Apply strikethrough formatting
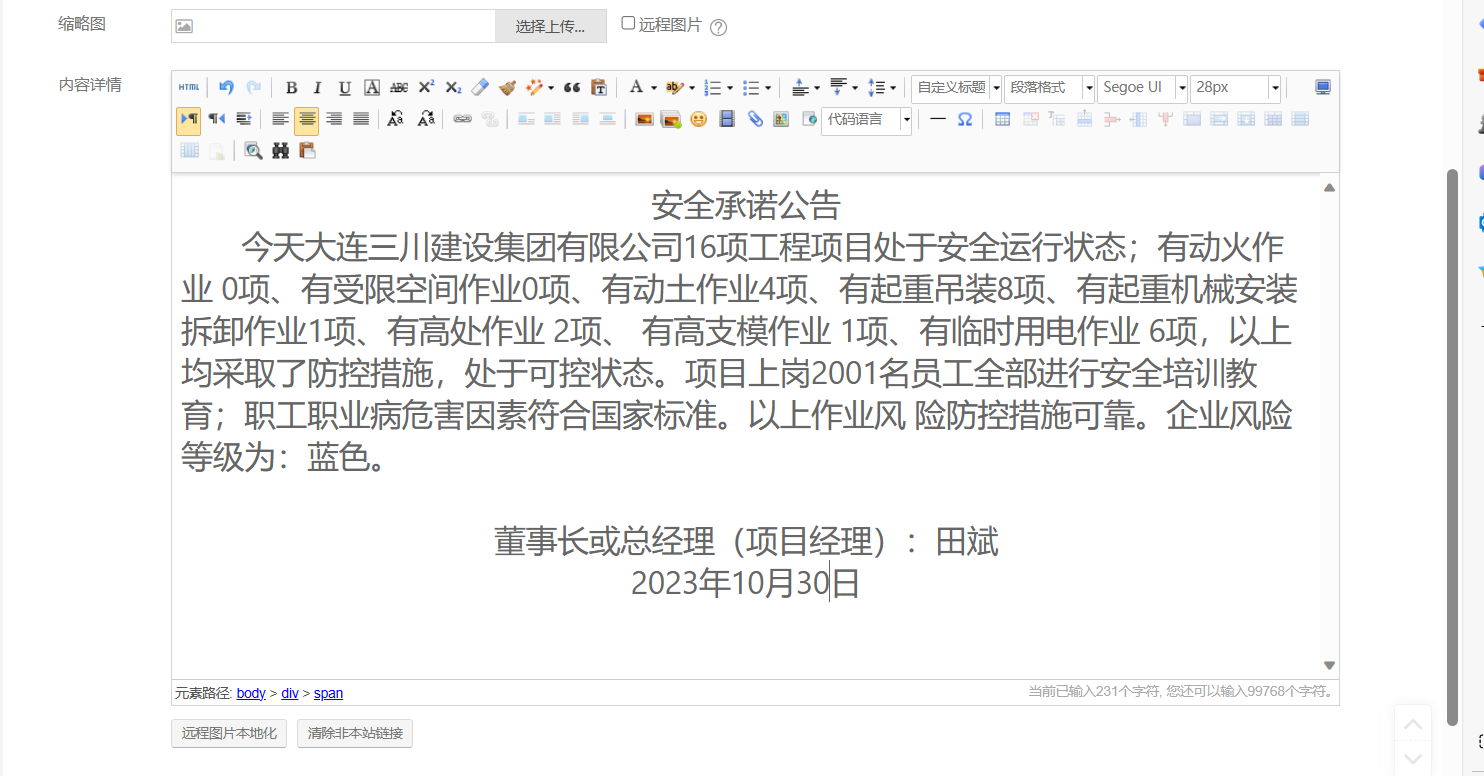The width and height of the screenshot is (1484, 776). pos(399,88)
